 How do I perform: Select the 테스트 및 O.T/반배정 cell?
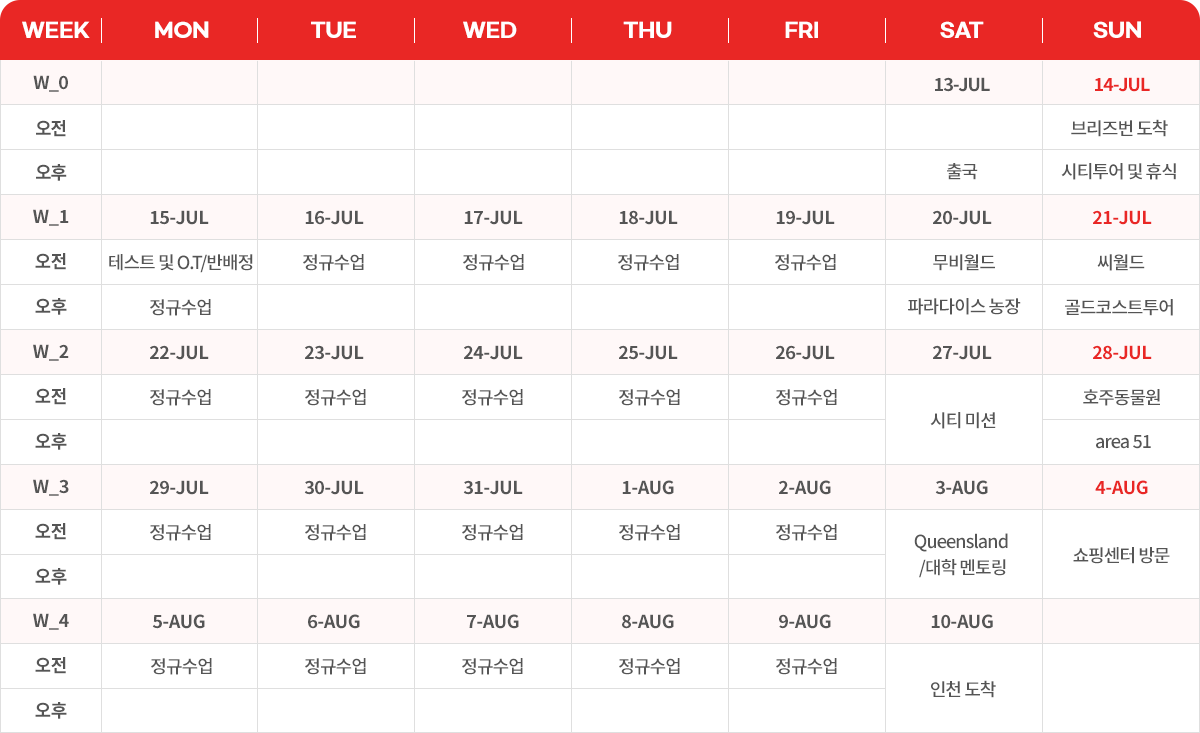click(x=181, y=262)
